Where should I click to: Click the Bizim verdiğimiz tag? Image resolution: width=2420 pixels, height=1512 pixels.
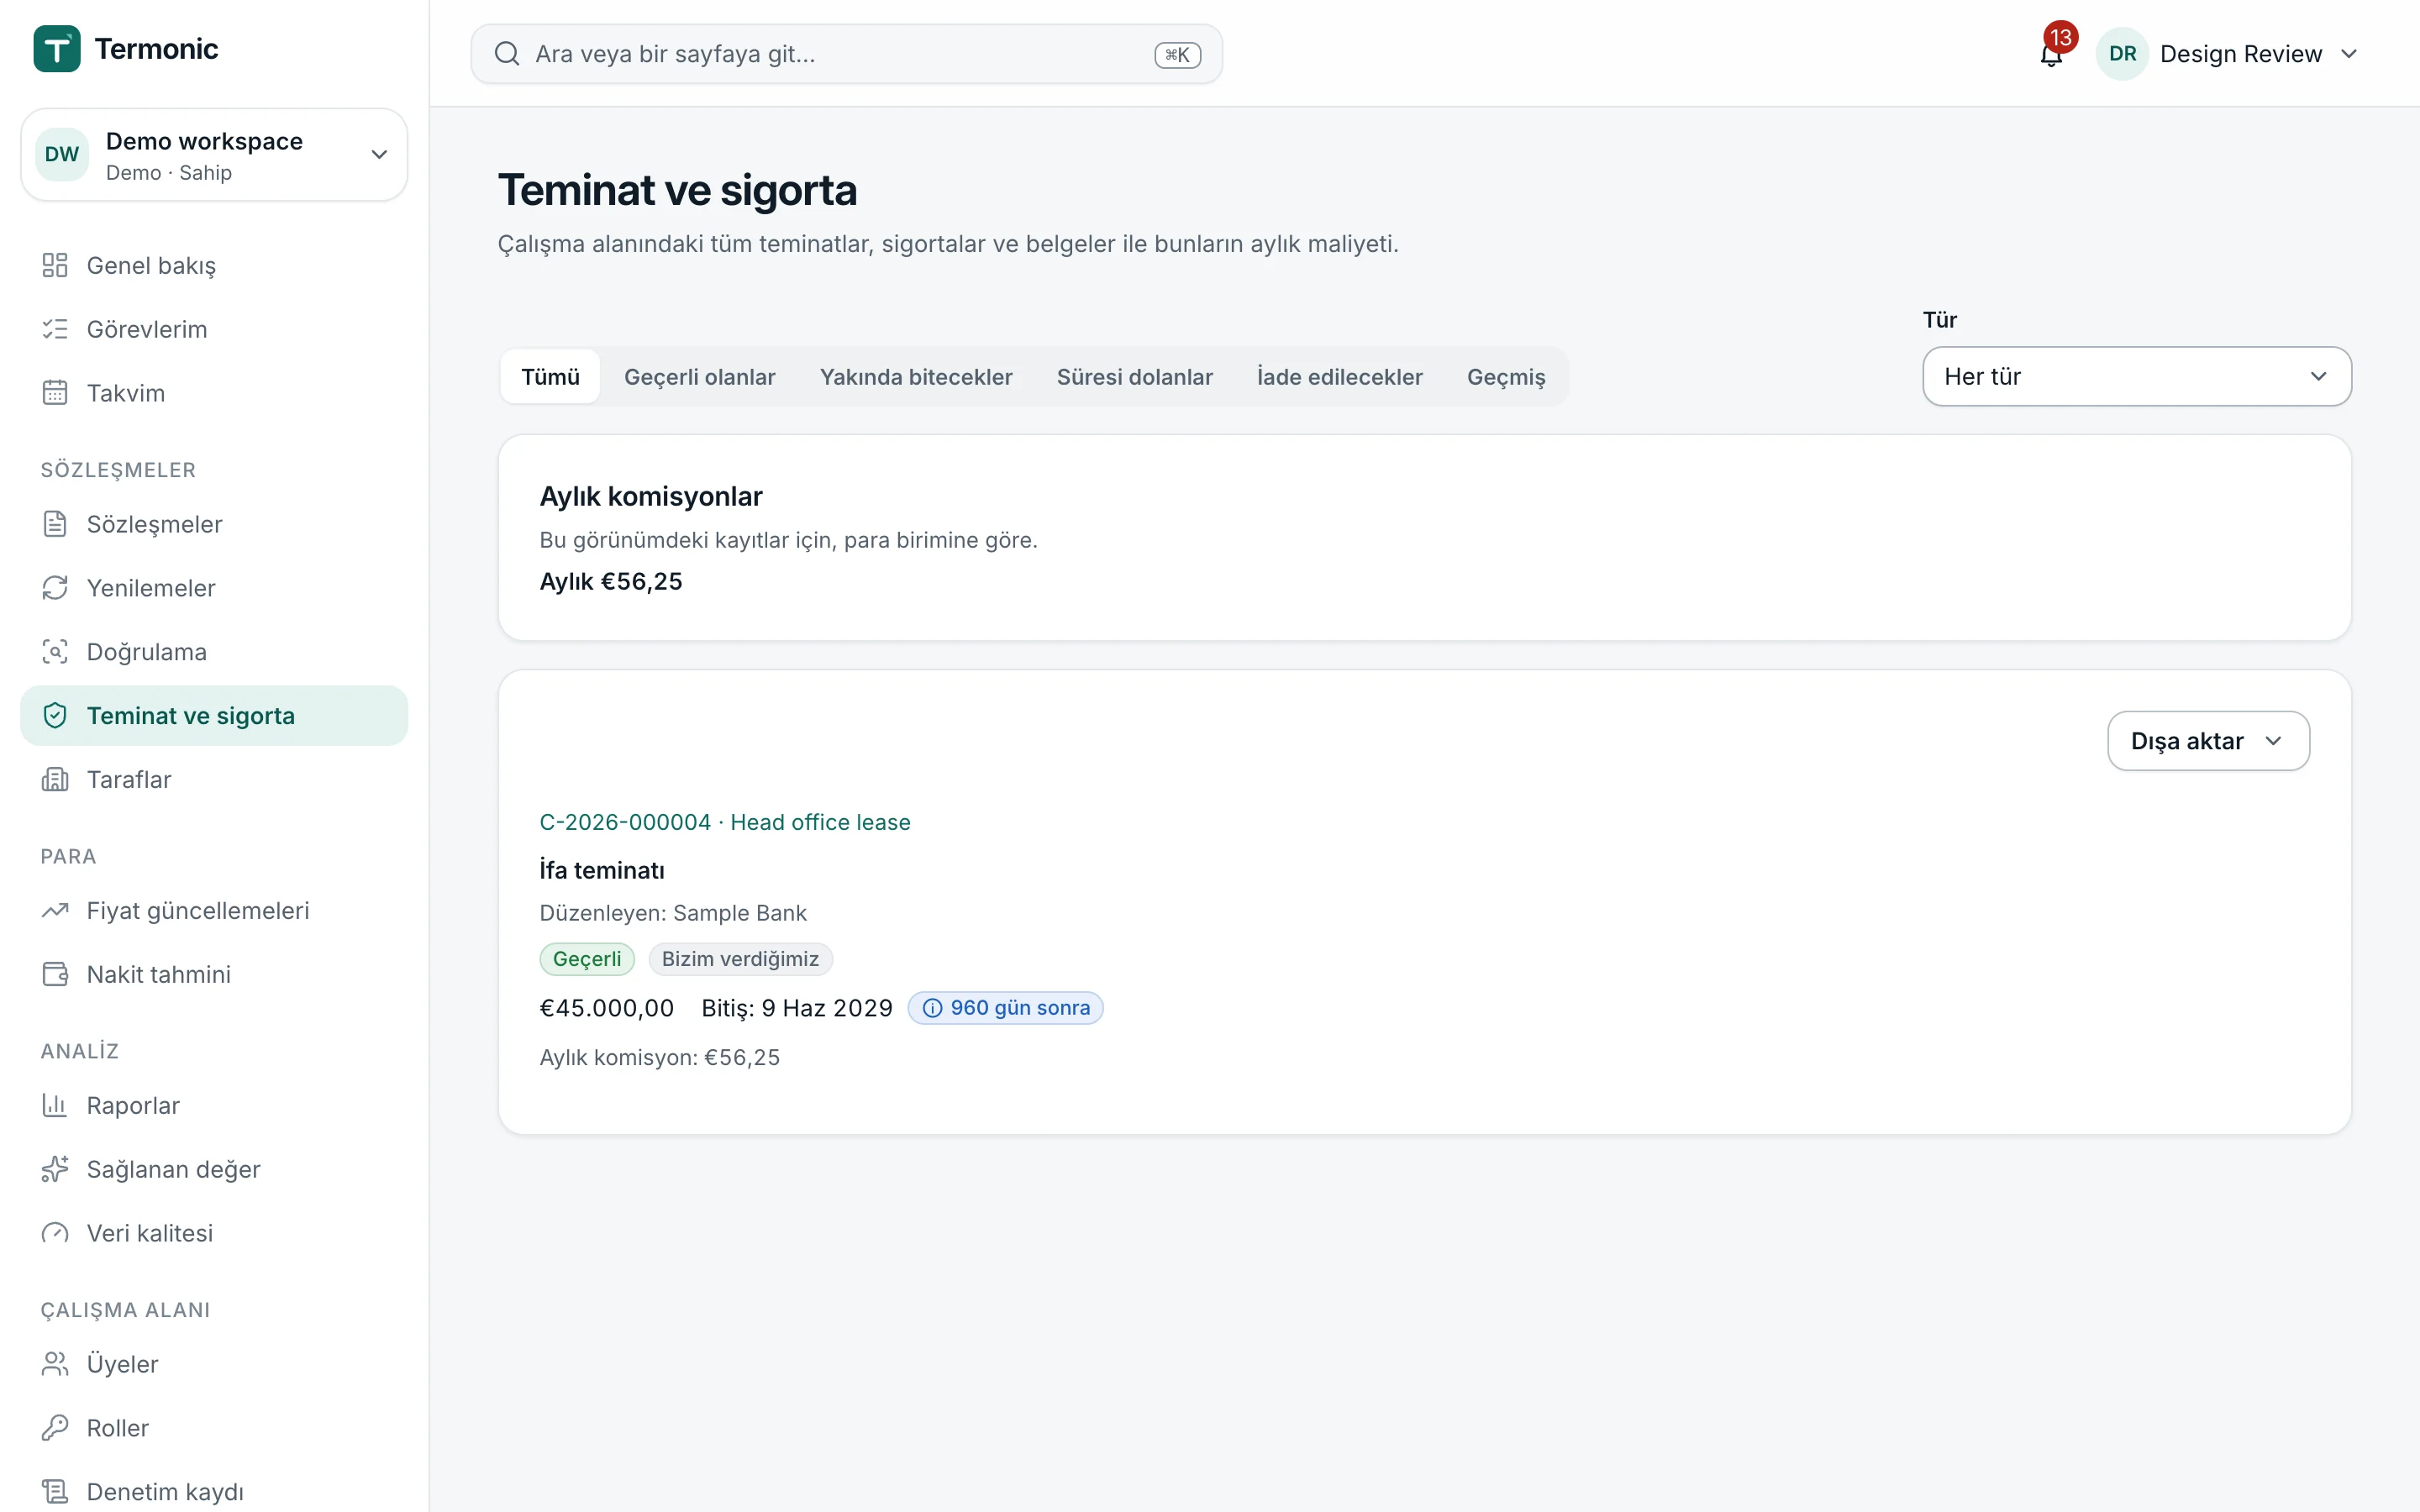pos(740,959)
